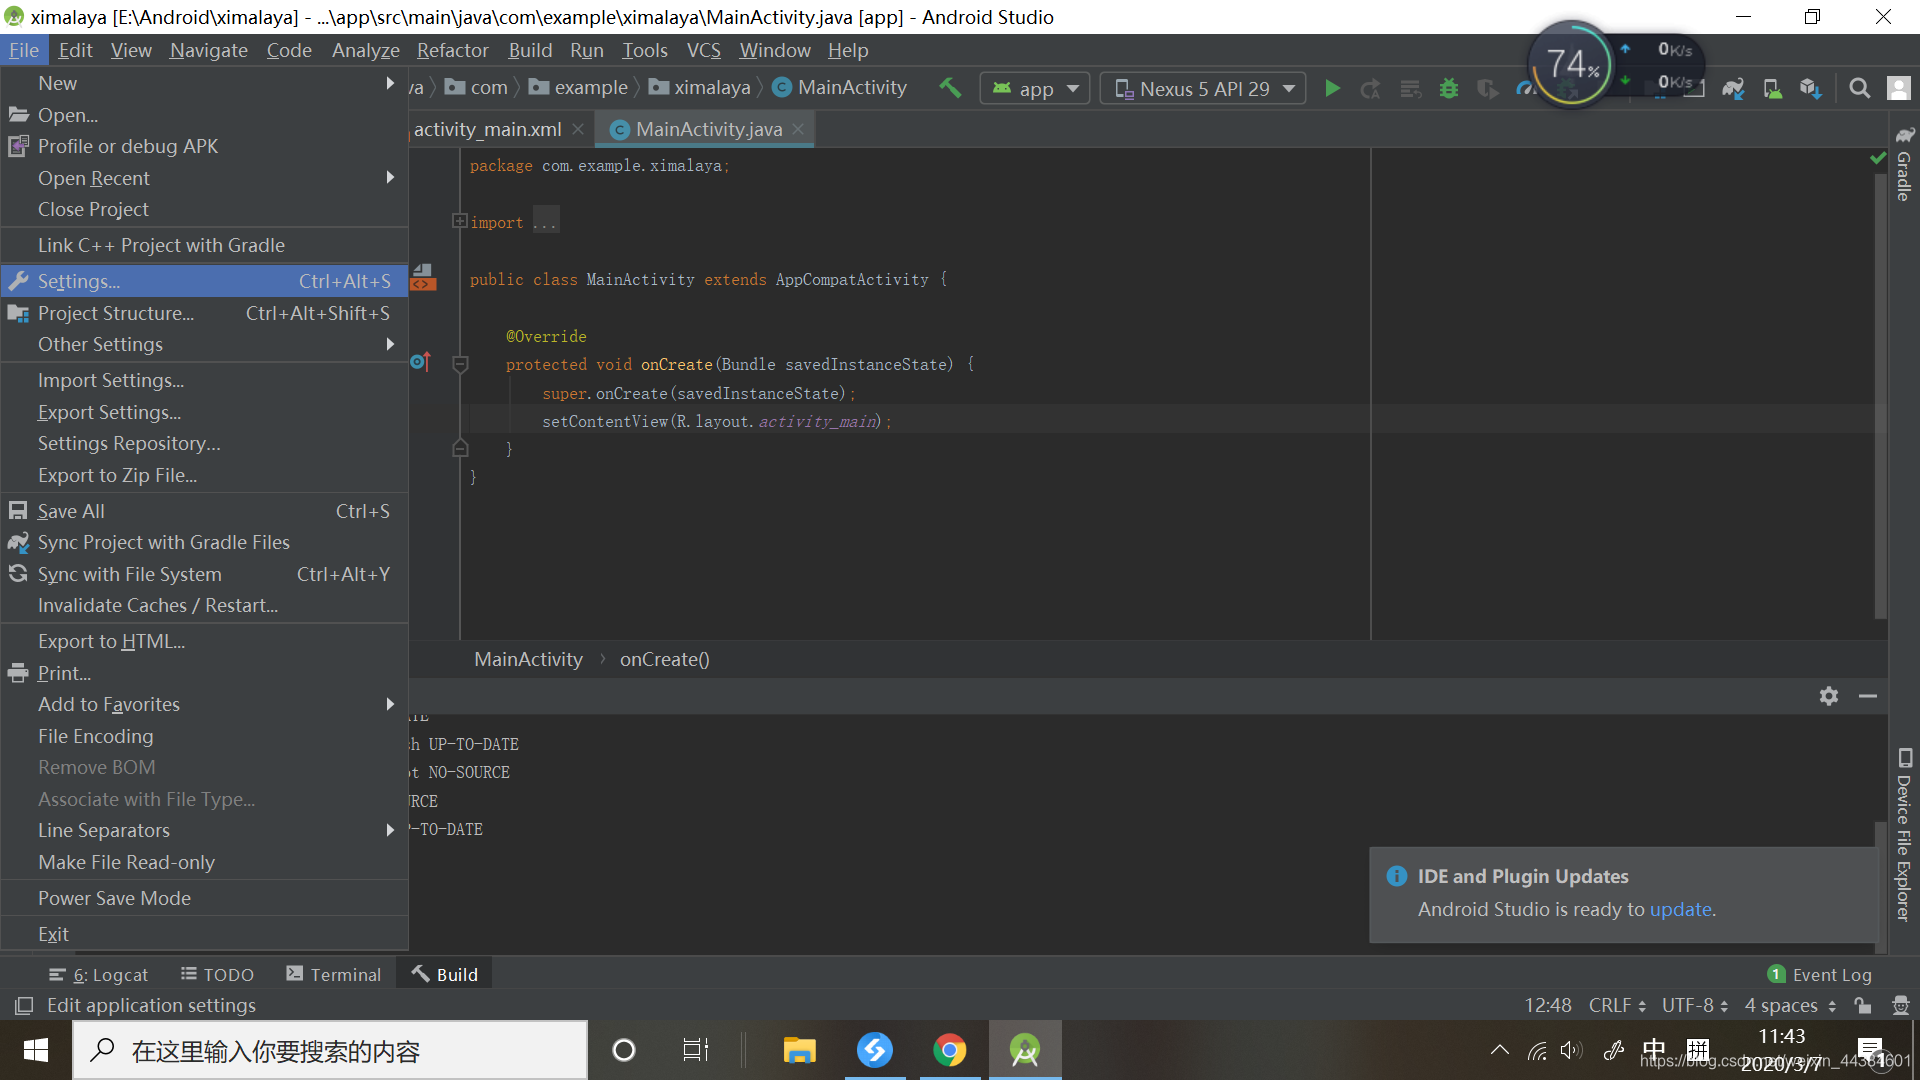Expand the collapsed import block
The width and height of the screenshot is (1920, 1080).
coord(459,221)
